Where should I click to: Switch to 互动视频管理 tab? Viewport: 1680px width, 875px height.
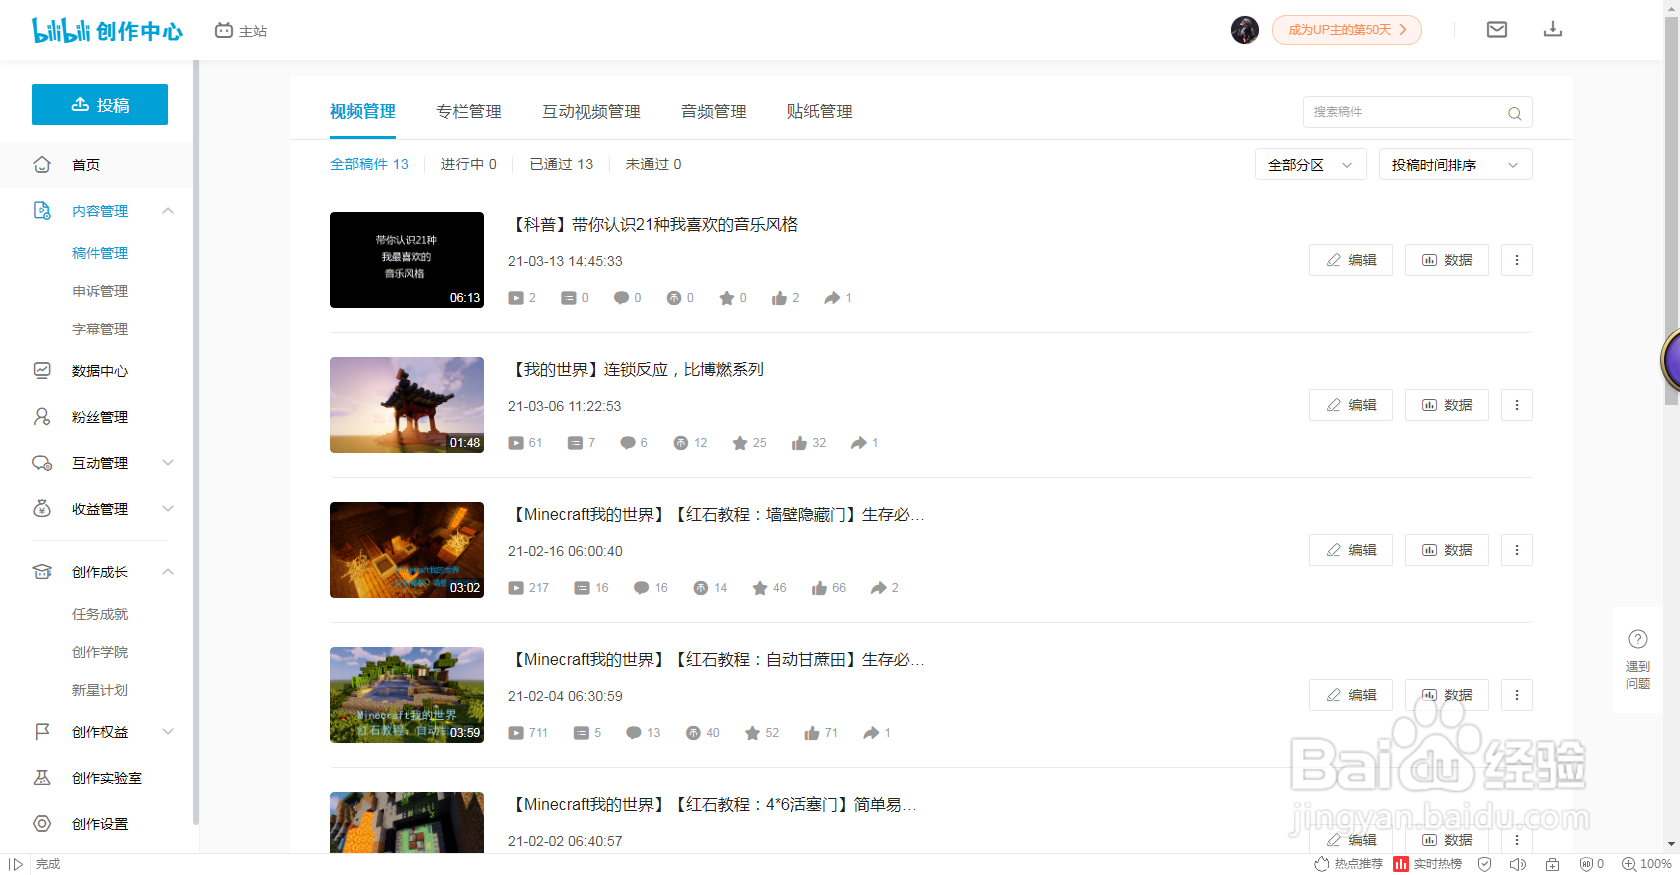[x=591, y=112]
